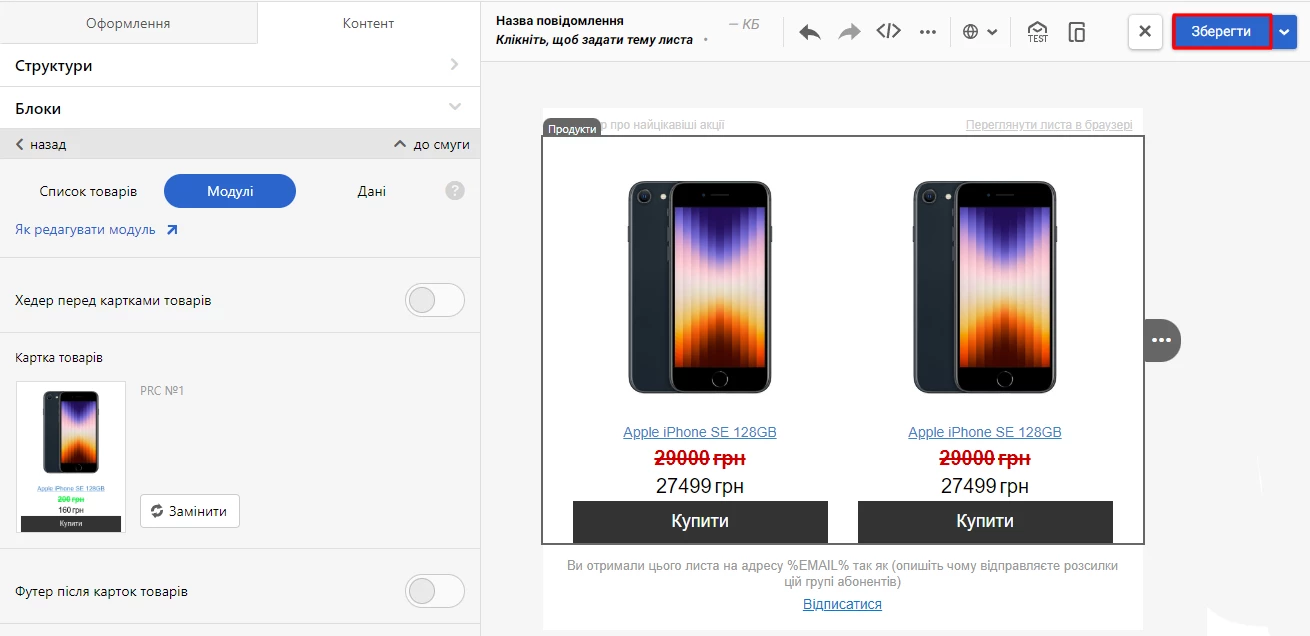This screenshot has height=636, width=1310.
Task: Open the HTML code editor icon
Action: click(888, 31)
